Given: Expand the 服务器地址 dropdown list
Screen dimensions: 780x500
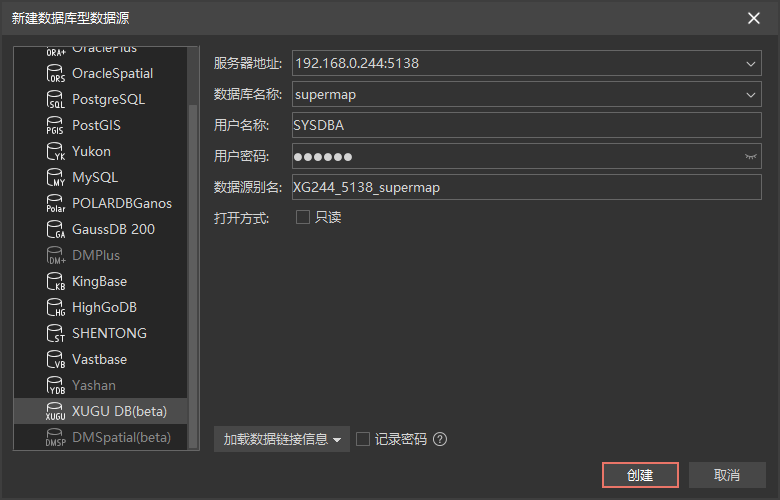Looking at the screenshot, I should [x=751, y=64].
